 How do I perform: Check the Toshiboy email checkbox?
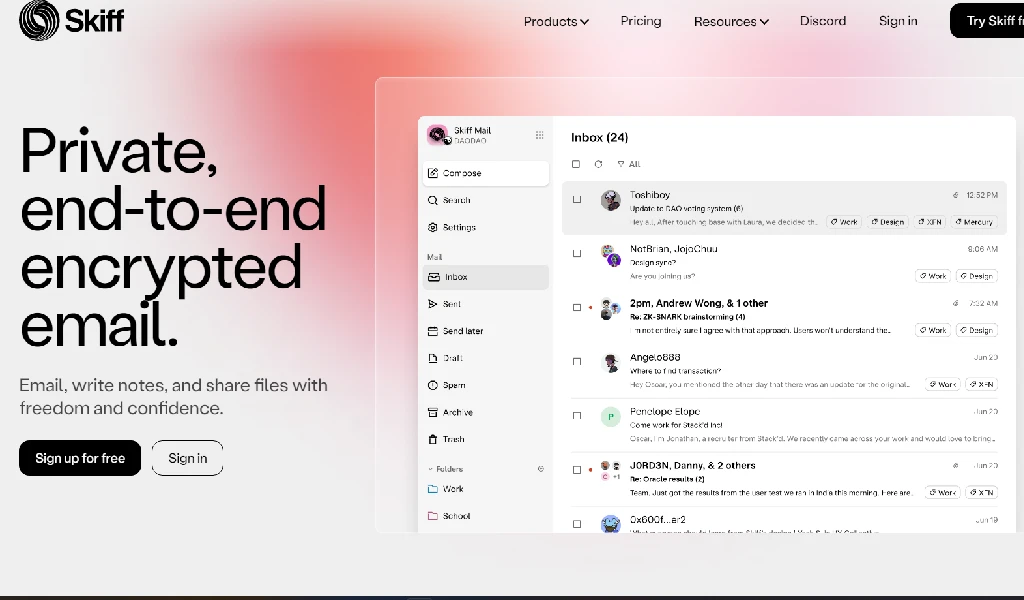[x=577, y=199]
